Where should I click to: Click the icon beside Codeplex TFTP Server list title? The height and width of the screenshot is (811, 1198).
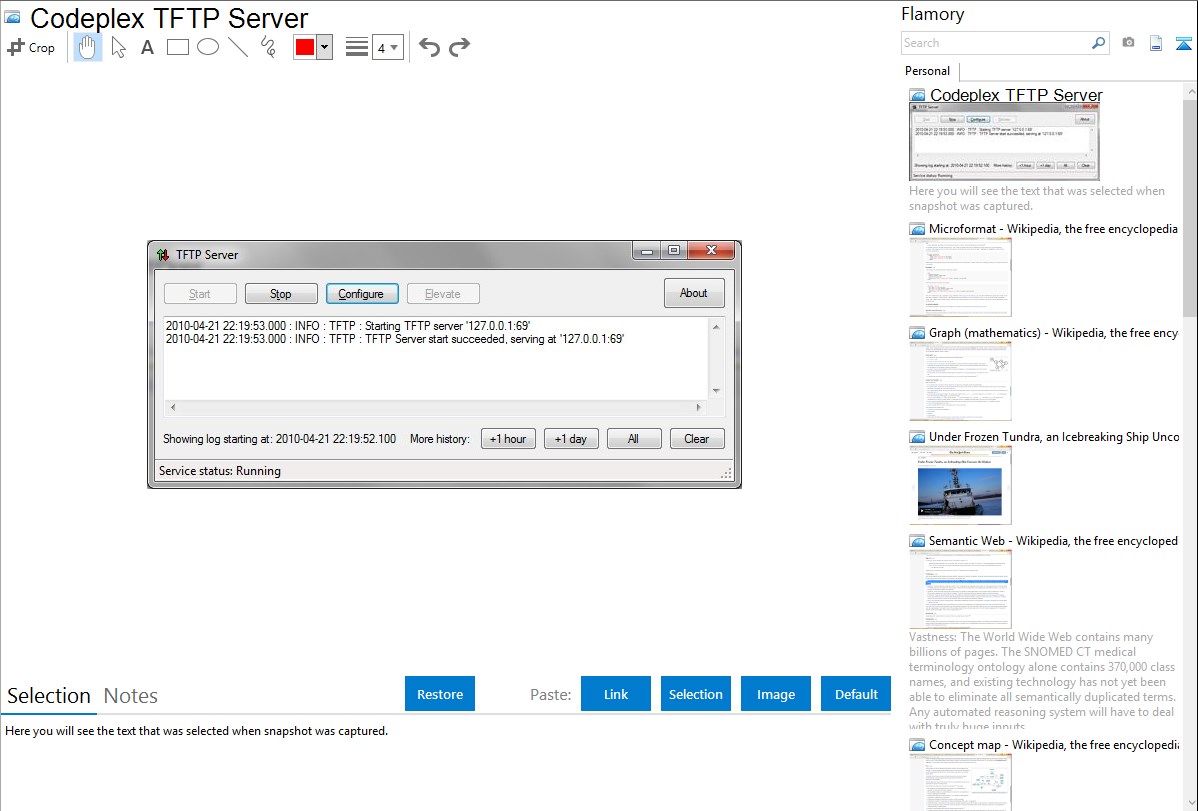click(917, 96)
